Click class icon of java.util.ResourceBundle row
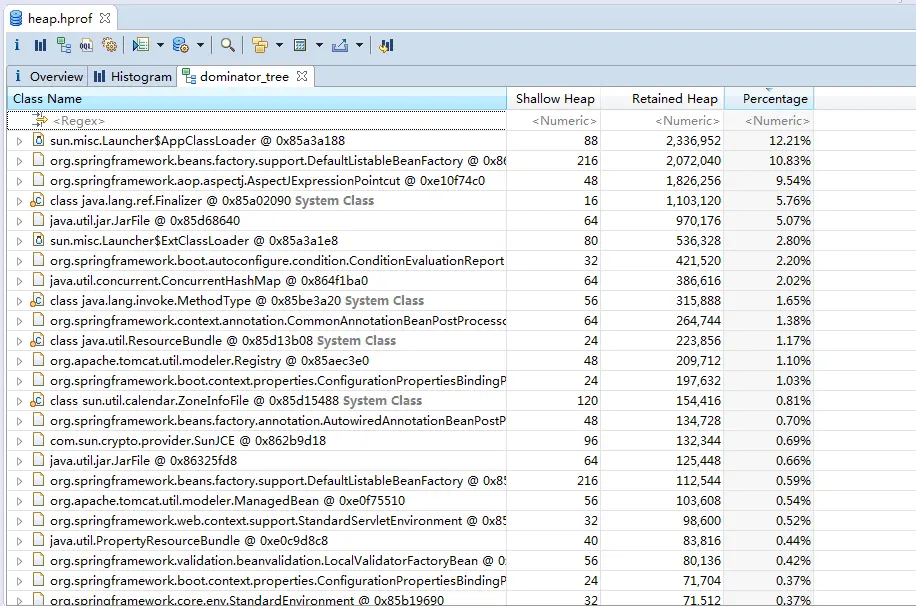 click(37, 340)
